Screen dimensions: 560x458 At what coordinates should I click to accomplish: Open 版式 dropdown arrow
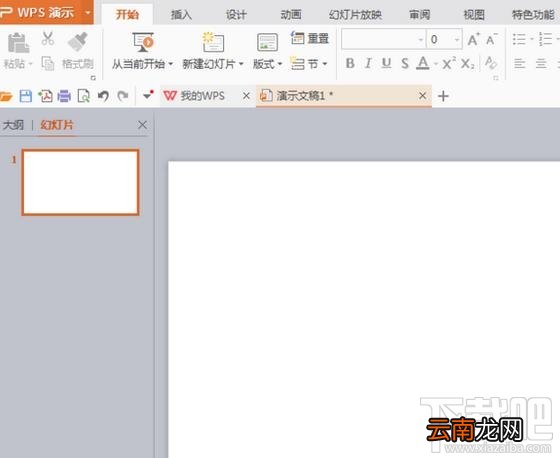(280, 64)
